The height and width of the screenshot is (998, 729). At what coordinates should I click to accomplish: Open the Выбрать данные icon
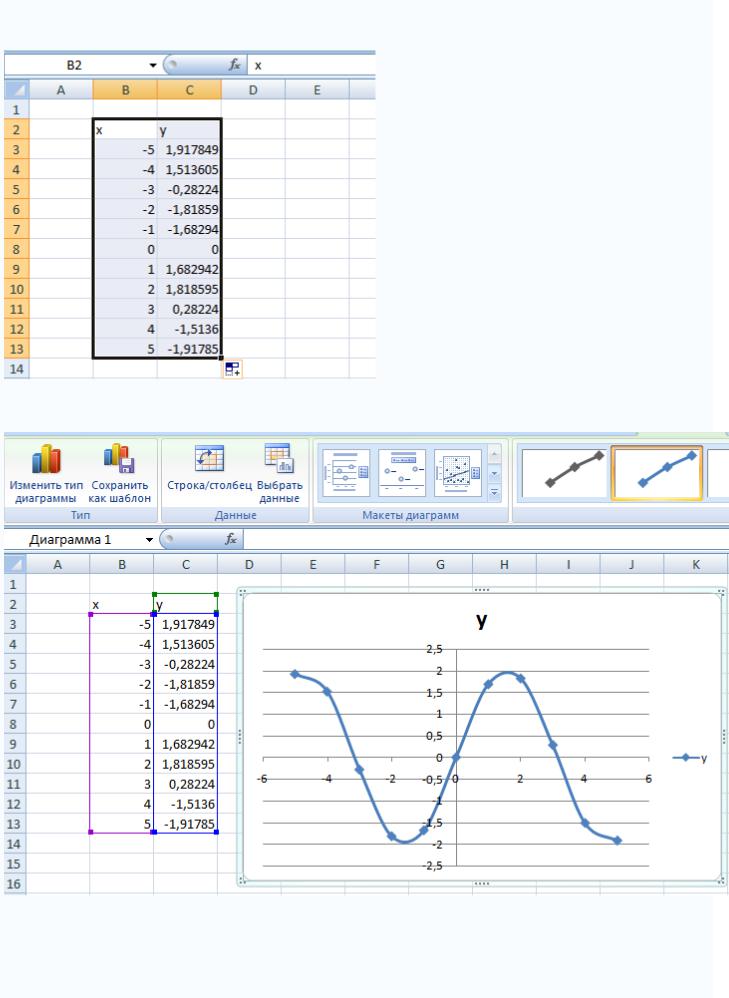(279, 458)
